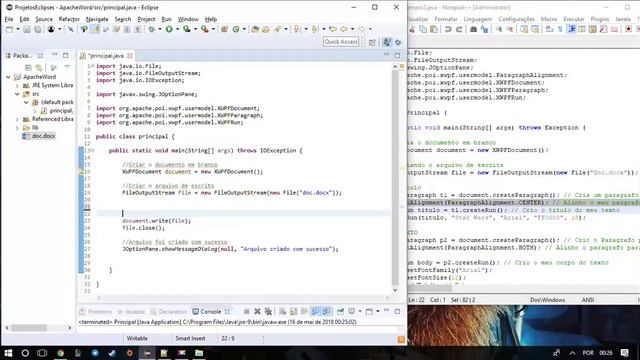This screenshot has height=360, width=640.
Task: Collapse the ApacheWord project tree node
Action: pos(8,77)
